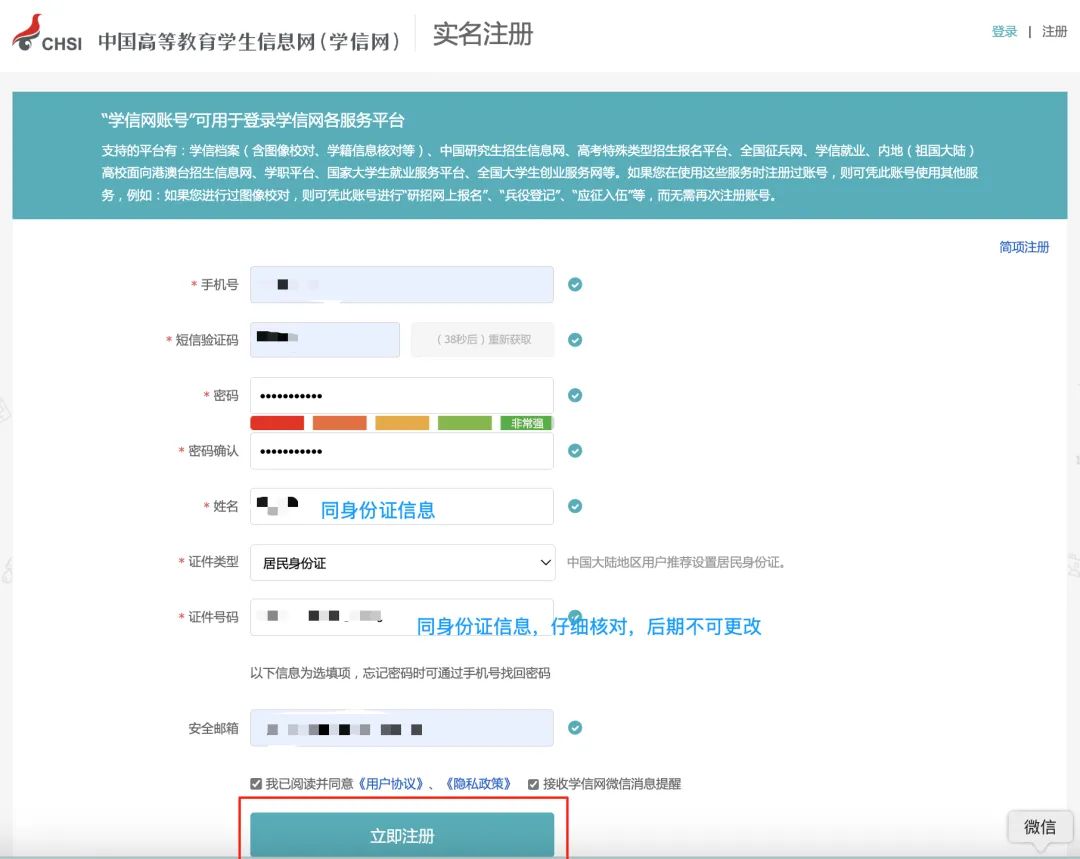The height and width of the screenshot is (859, 1080).
Task: Click the yellow password strength segment
Action: click(x=402, y=423)
